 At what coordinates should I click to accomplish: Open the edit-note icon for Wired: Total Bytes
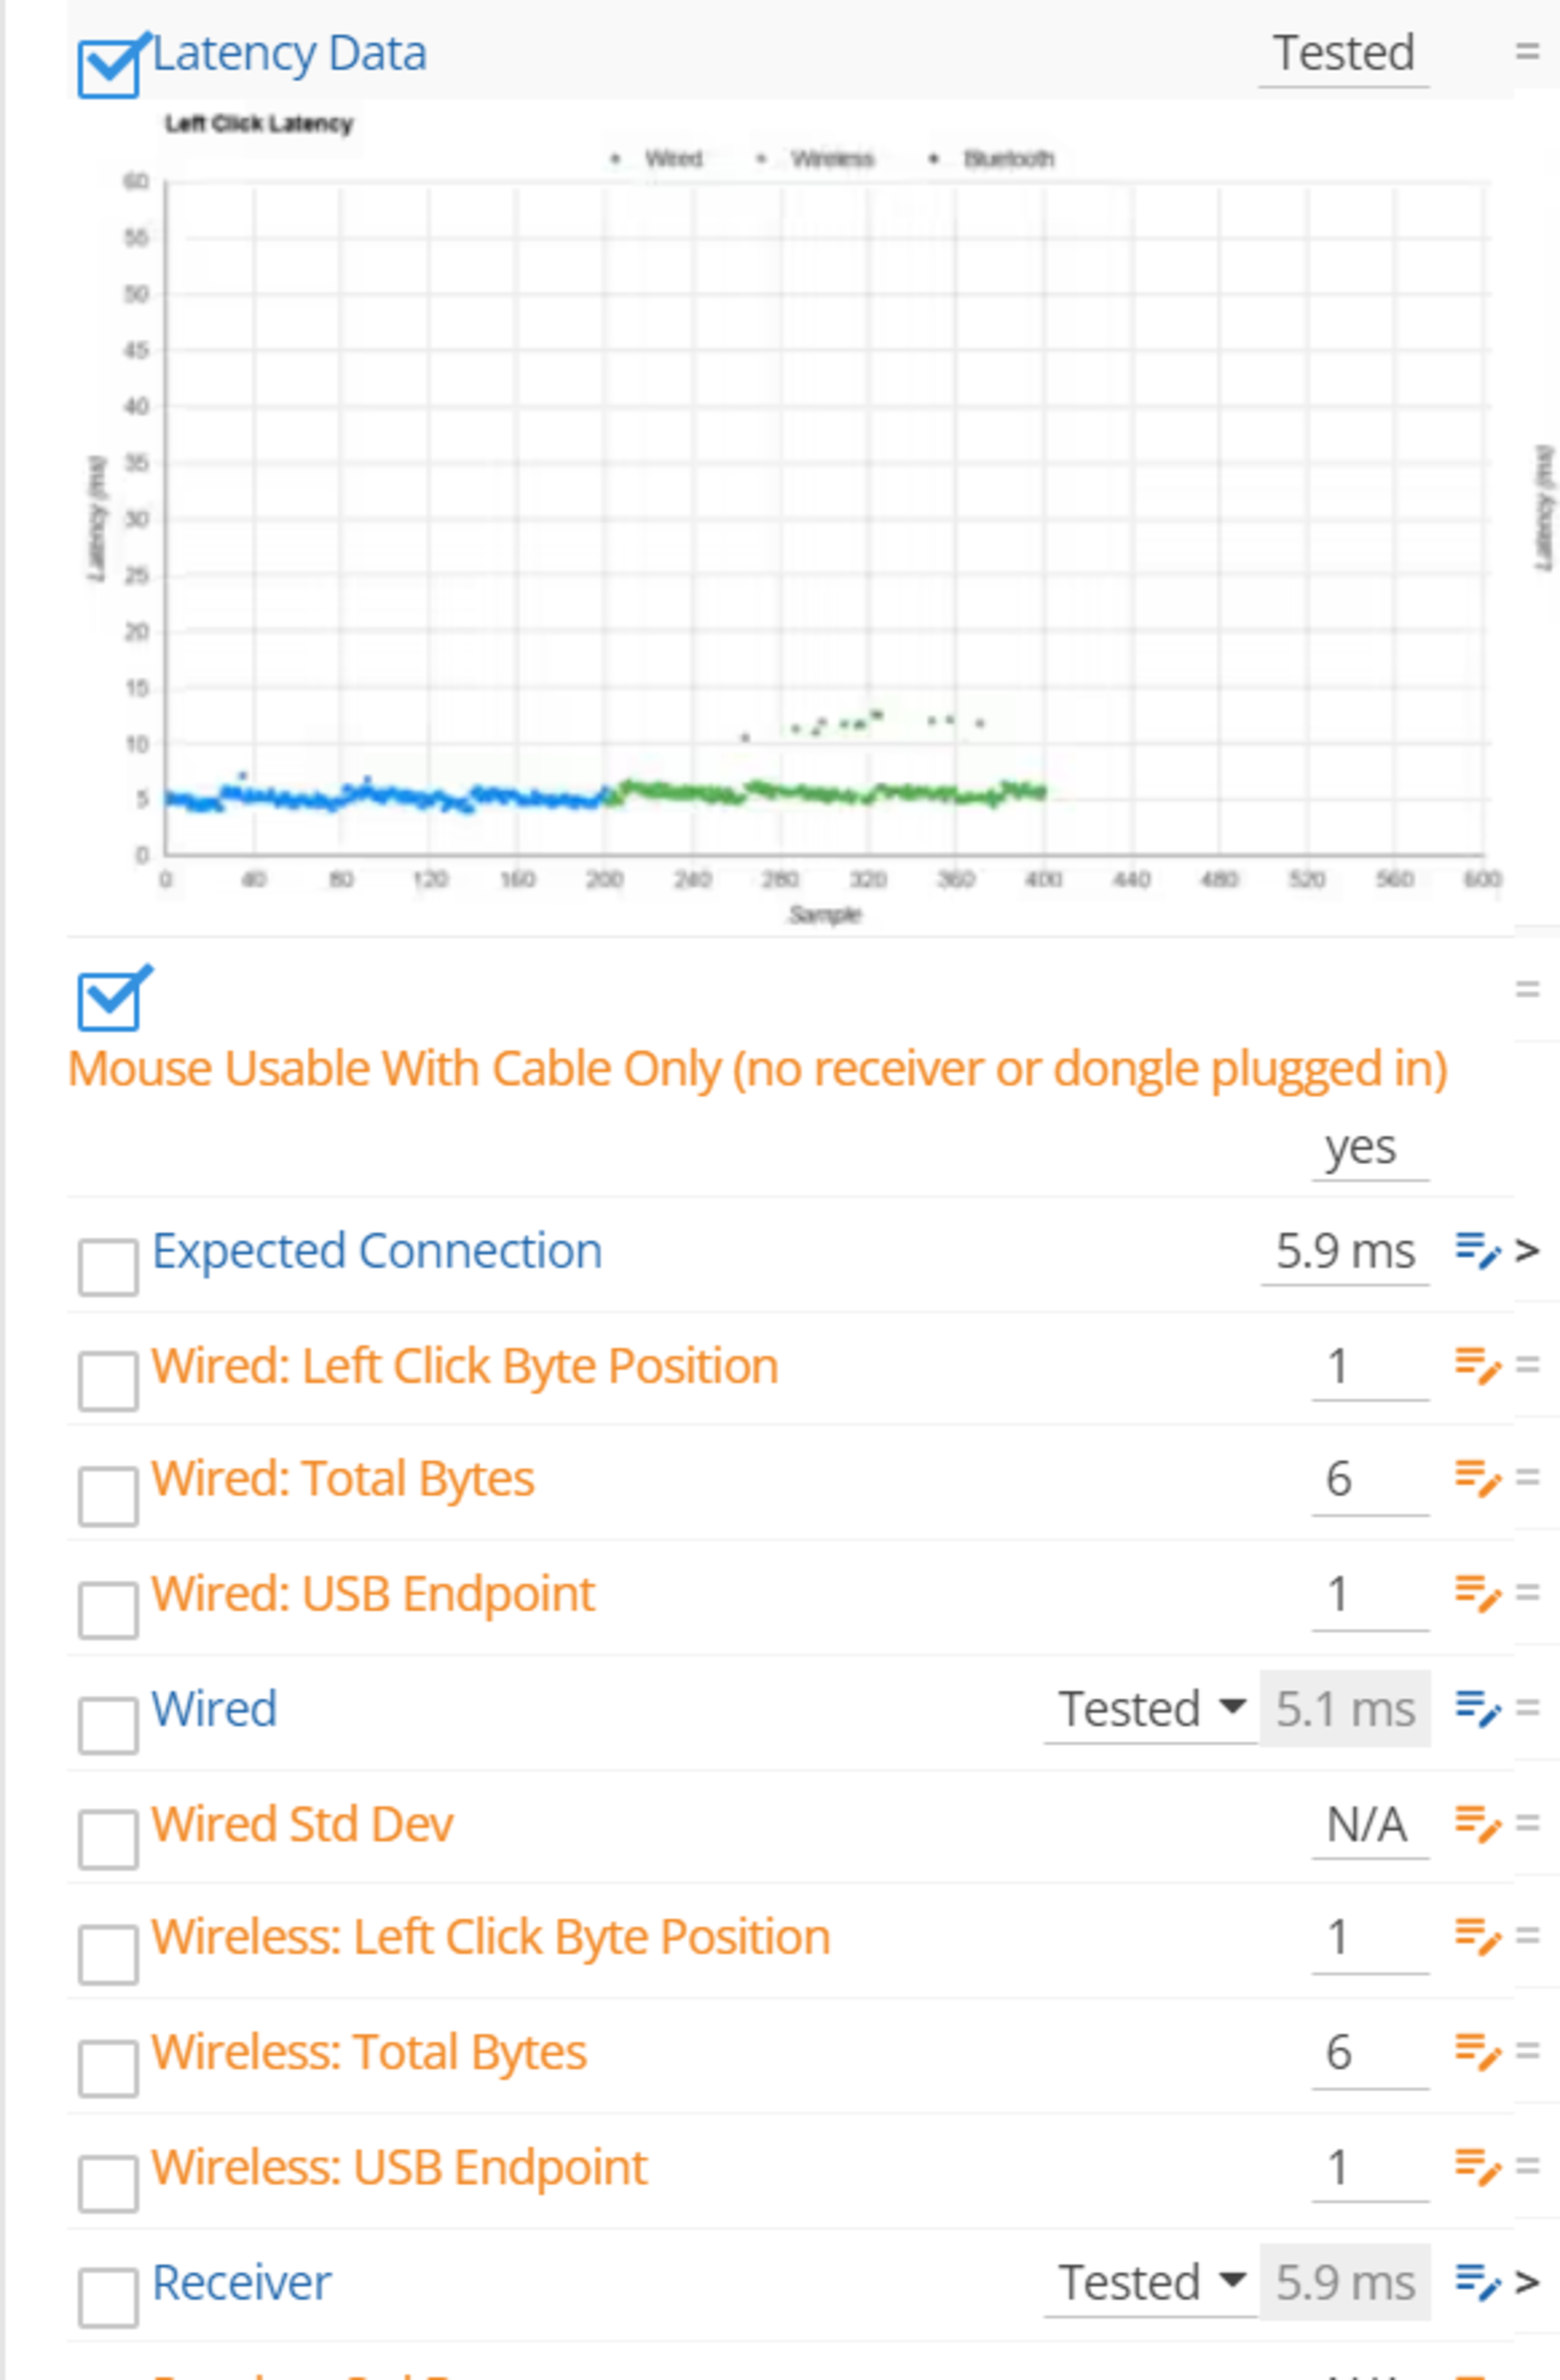point(1477,1478)
